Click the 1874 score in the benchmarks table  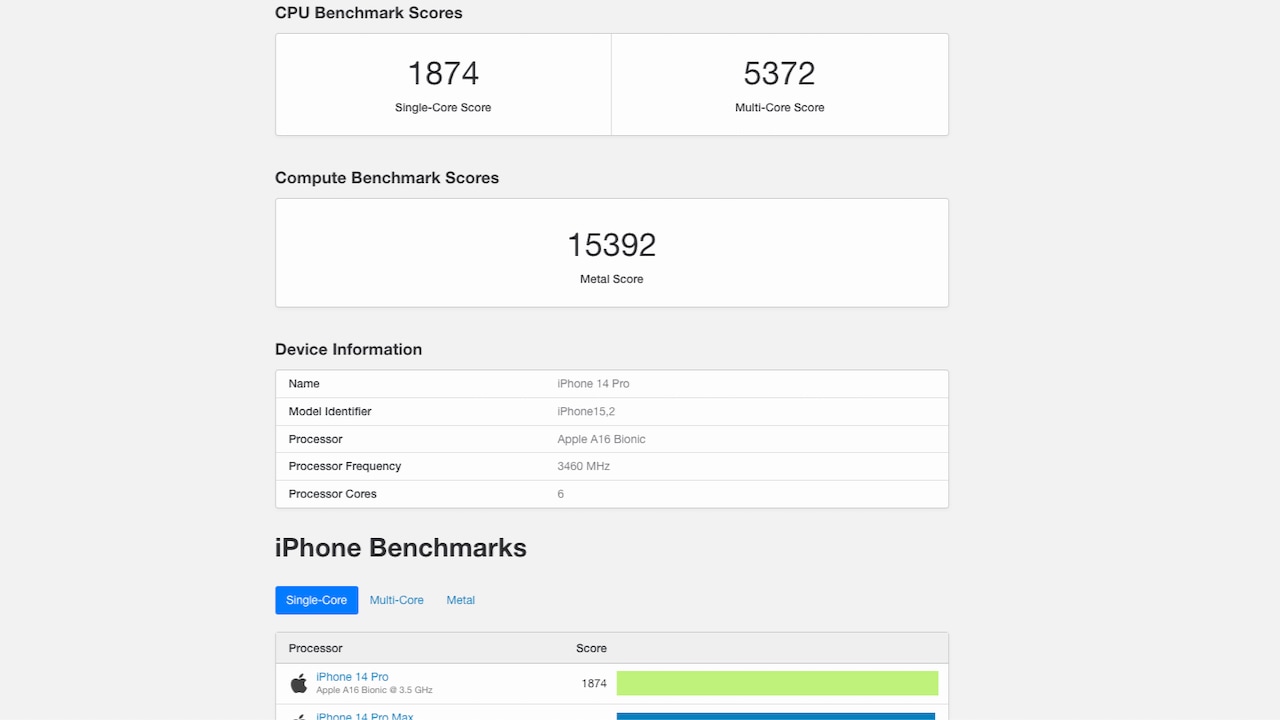[593, 684]
